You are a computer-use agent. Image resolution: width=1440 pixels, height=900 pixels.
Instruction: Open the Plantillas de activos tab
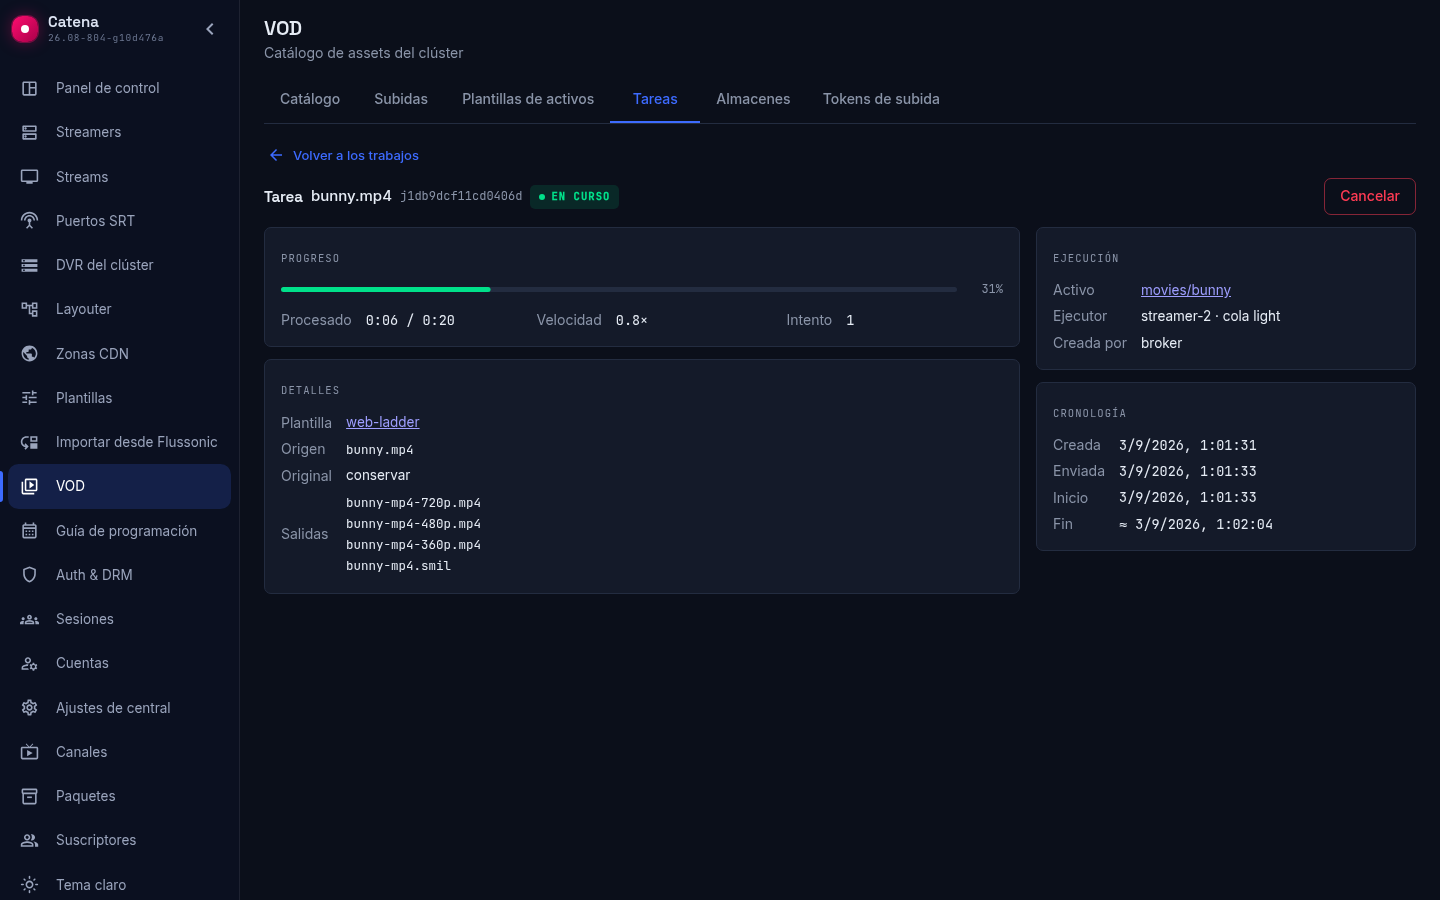pyautogui.click(x=528, y=99)
